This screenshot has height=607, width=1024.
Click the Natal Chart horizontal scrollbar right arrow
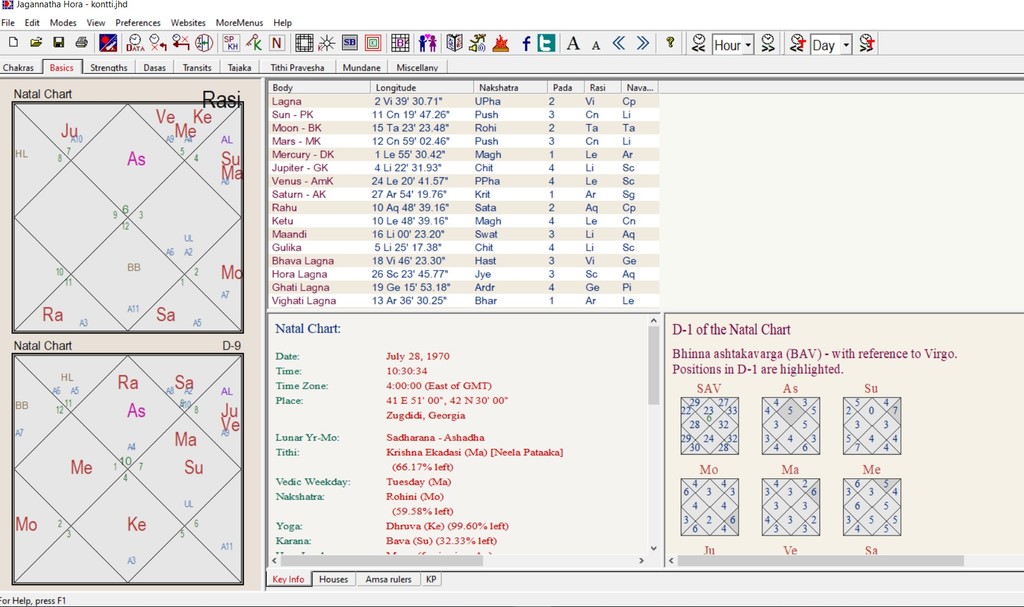(641, 561)
